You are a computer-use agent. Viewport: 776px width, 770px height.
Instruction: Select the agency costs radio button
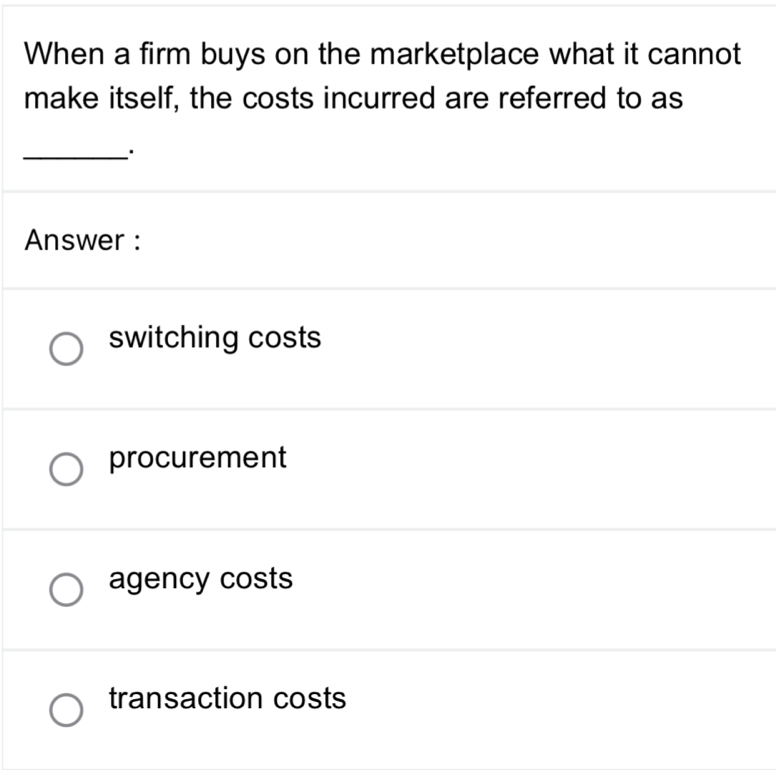coord(67,590)
